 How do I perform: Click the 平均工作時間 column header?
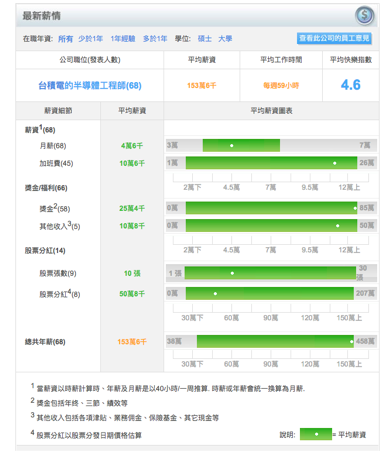tap(281, 60)
